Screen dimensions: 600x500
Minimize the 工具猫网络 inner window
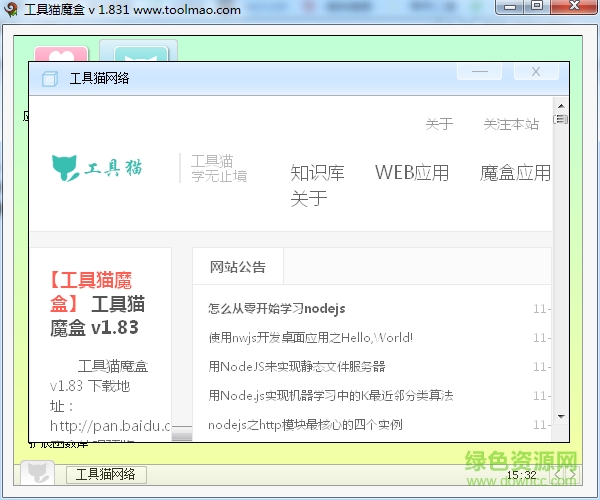[x=479, y=72]
